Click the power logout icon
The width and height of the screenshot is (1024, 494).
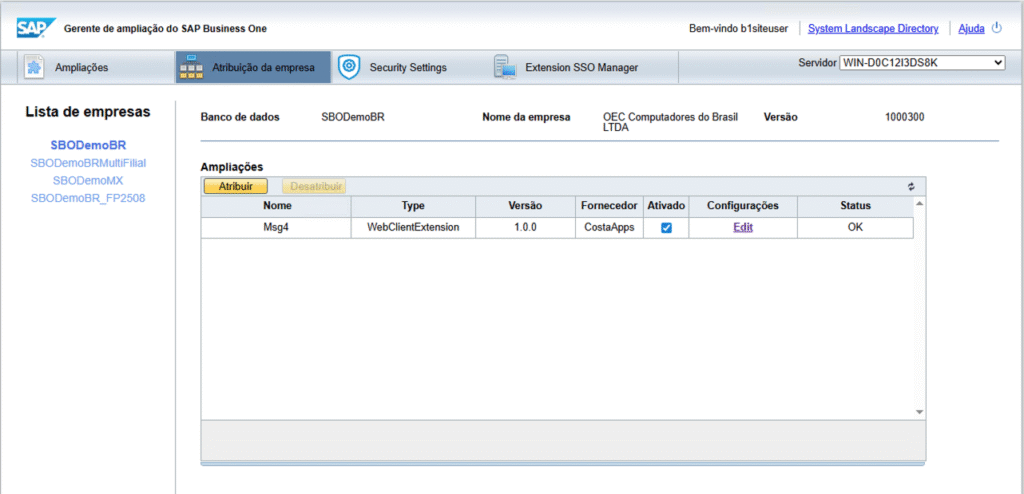(x=996, y=28)
